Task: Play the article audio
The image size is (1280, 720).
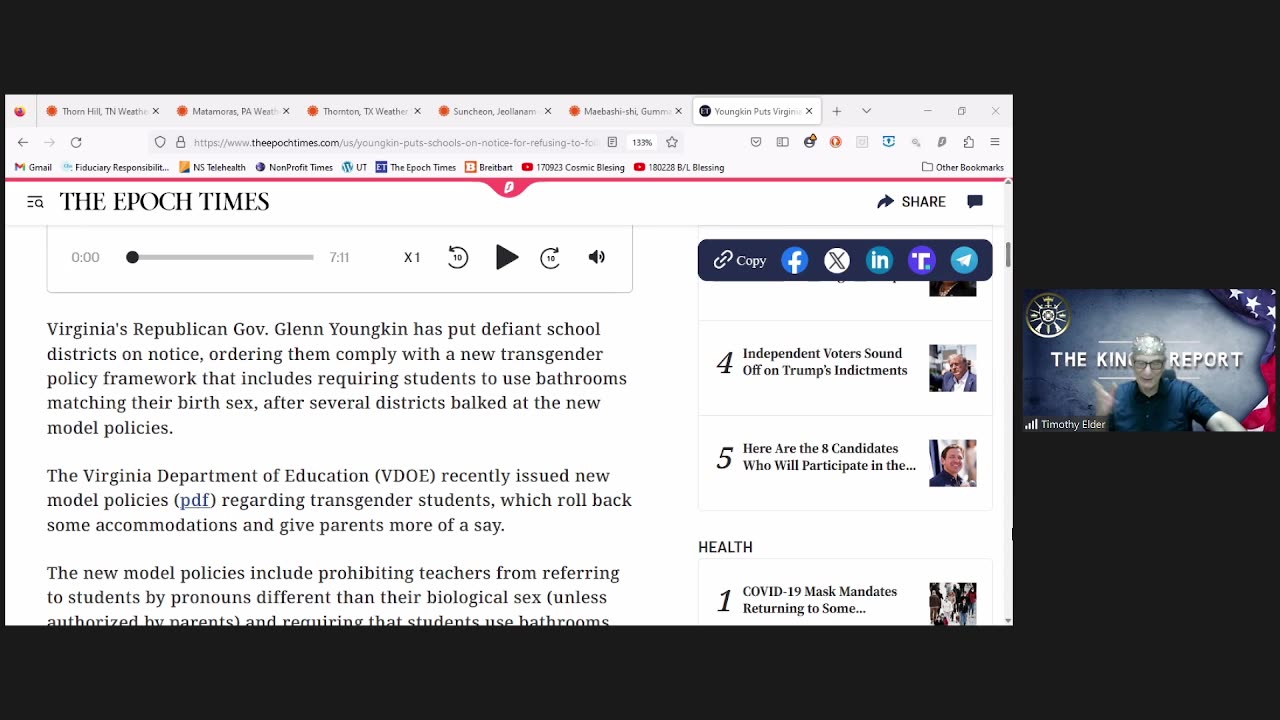Action: [x=507, y=257]
